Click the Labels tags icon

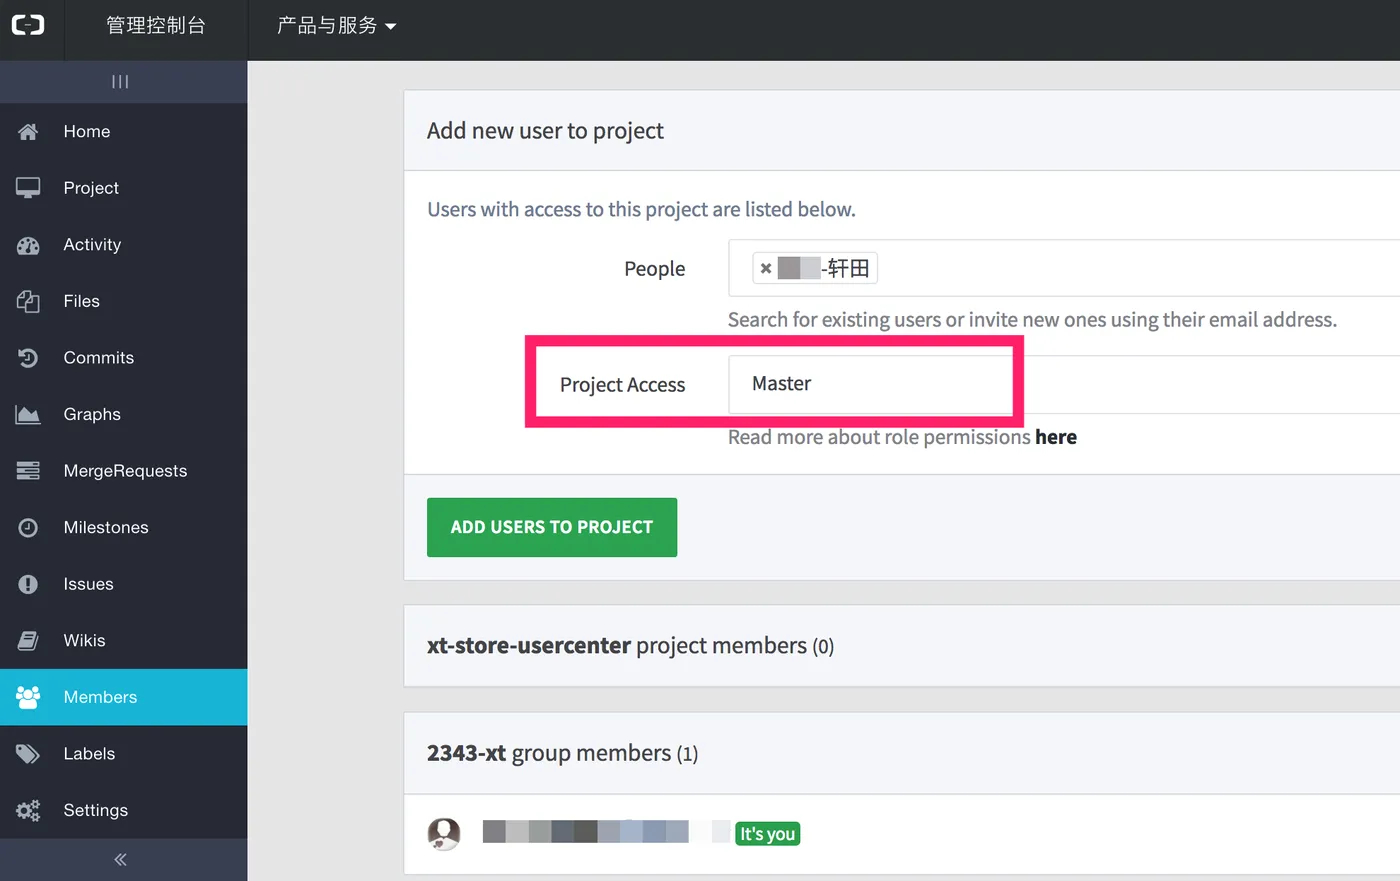[28, 754]
